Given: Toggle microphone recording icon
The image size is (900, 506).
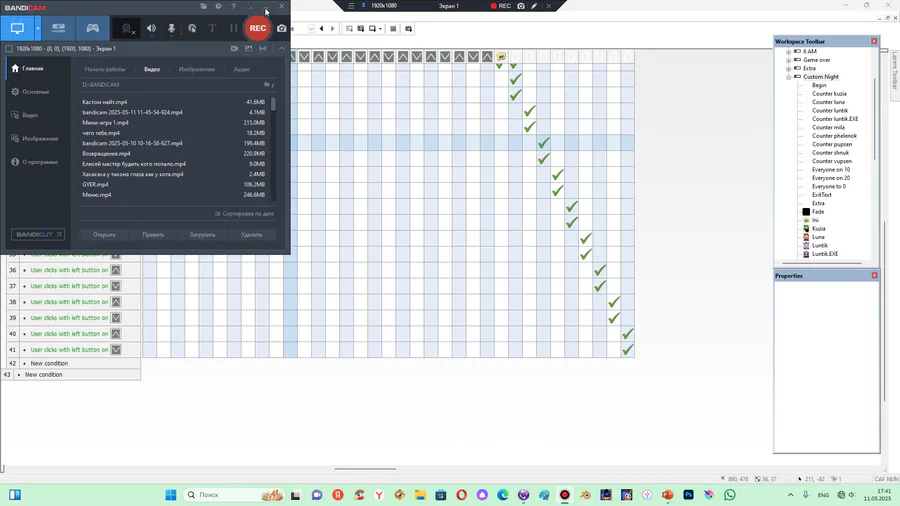Looking at the screenshot, I should pos(171,28).
